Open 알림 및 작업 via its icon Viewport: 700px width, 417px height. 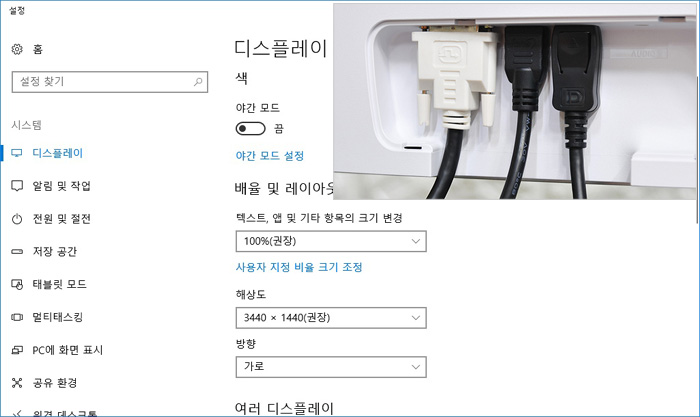[17, 186]
